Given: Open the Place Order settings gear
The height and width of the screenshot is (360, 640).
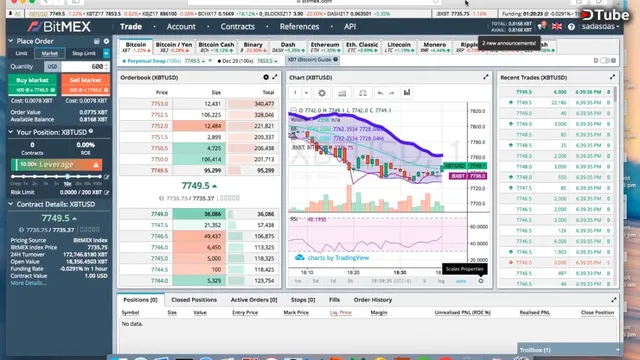Looking at the screenshot, I should pos(107,41).
